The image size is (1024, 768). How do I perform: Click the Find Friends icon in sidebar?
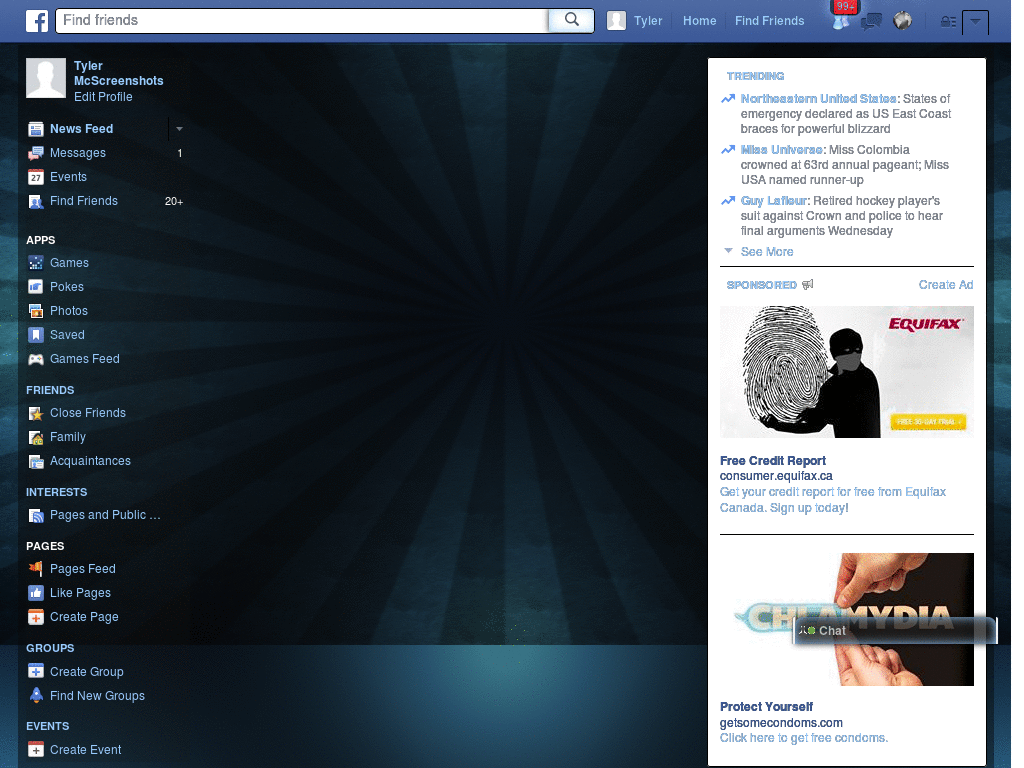tap(36, 201)
